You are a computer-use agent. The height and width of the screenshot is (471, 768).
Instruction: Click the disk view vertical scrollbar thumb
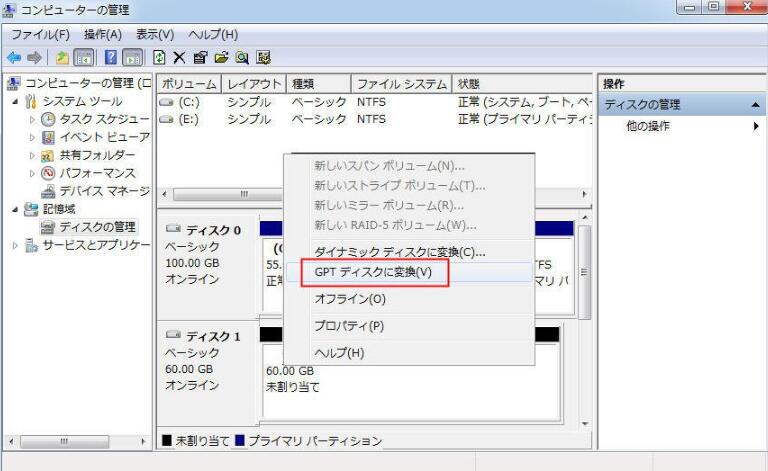[x=584, y=272]
